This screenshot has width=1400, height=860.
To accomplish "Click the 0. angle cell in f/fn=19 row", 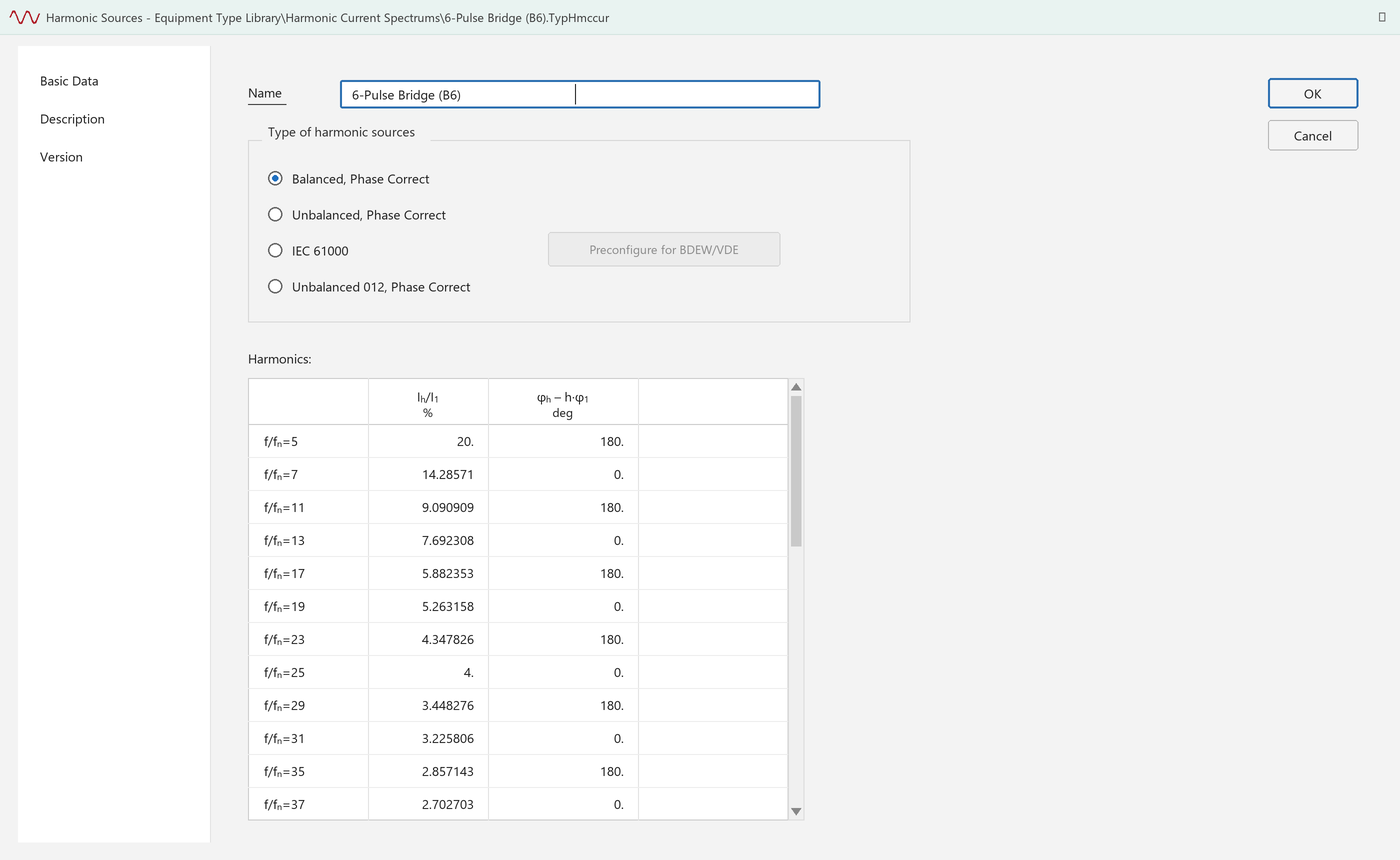I will [x=563, y=606].
